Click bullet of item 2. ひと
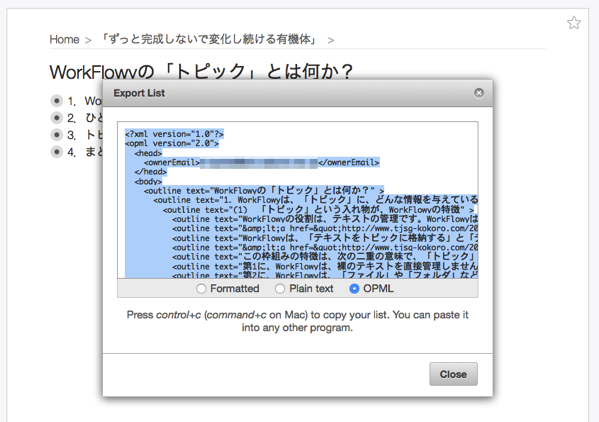599x422 pixels. (x=57, y=118)
